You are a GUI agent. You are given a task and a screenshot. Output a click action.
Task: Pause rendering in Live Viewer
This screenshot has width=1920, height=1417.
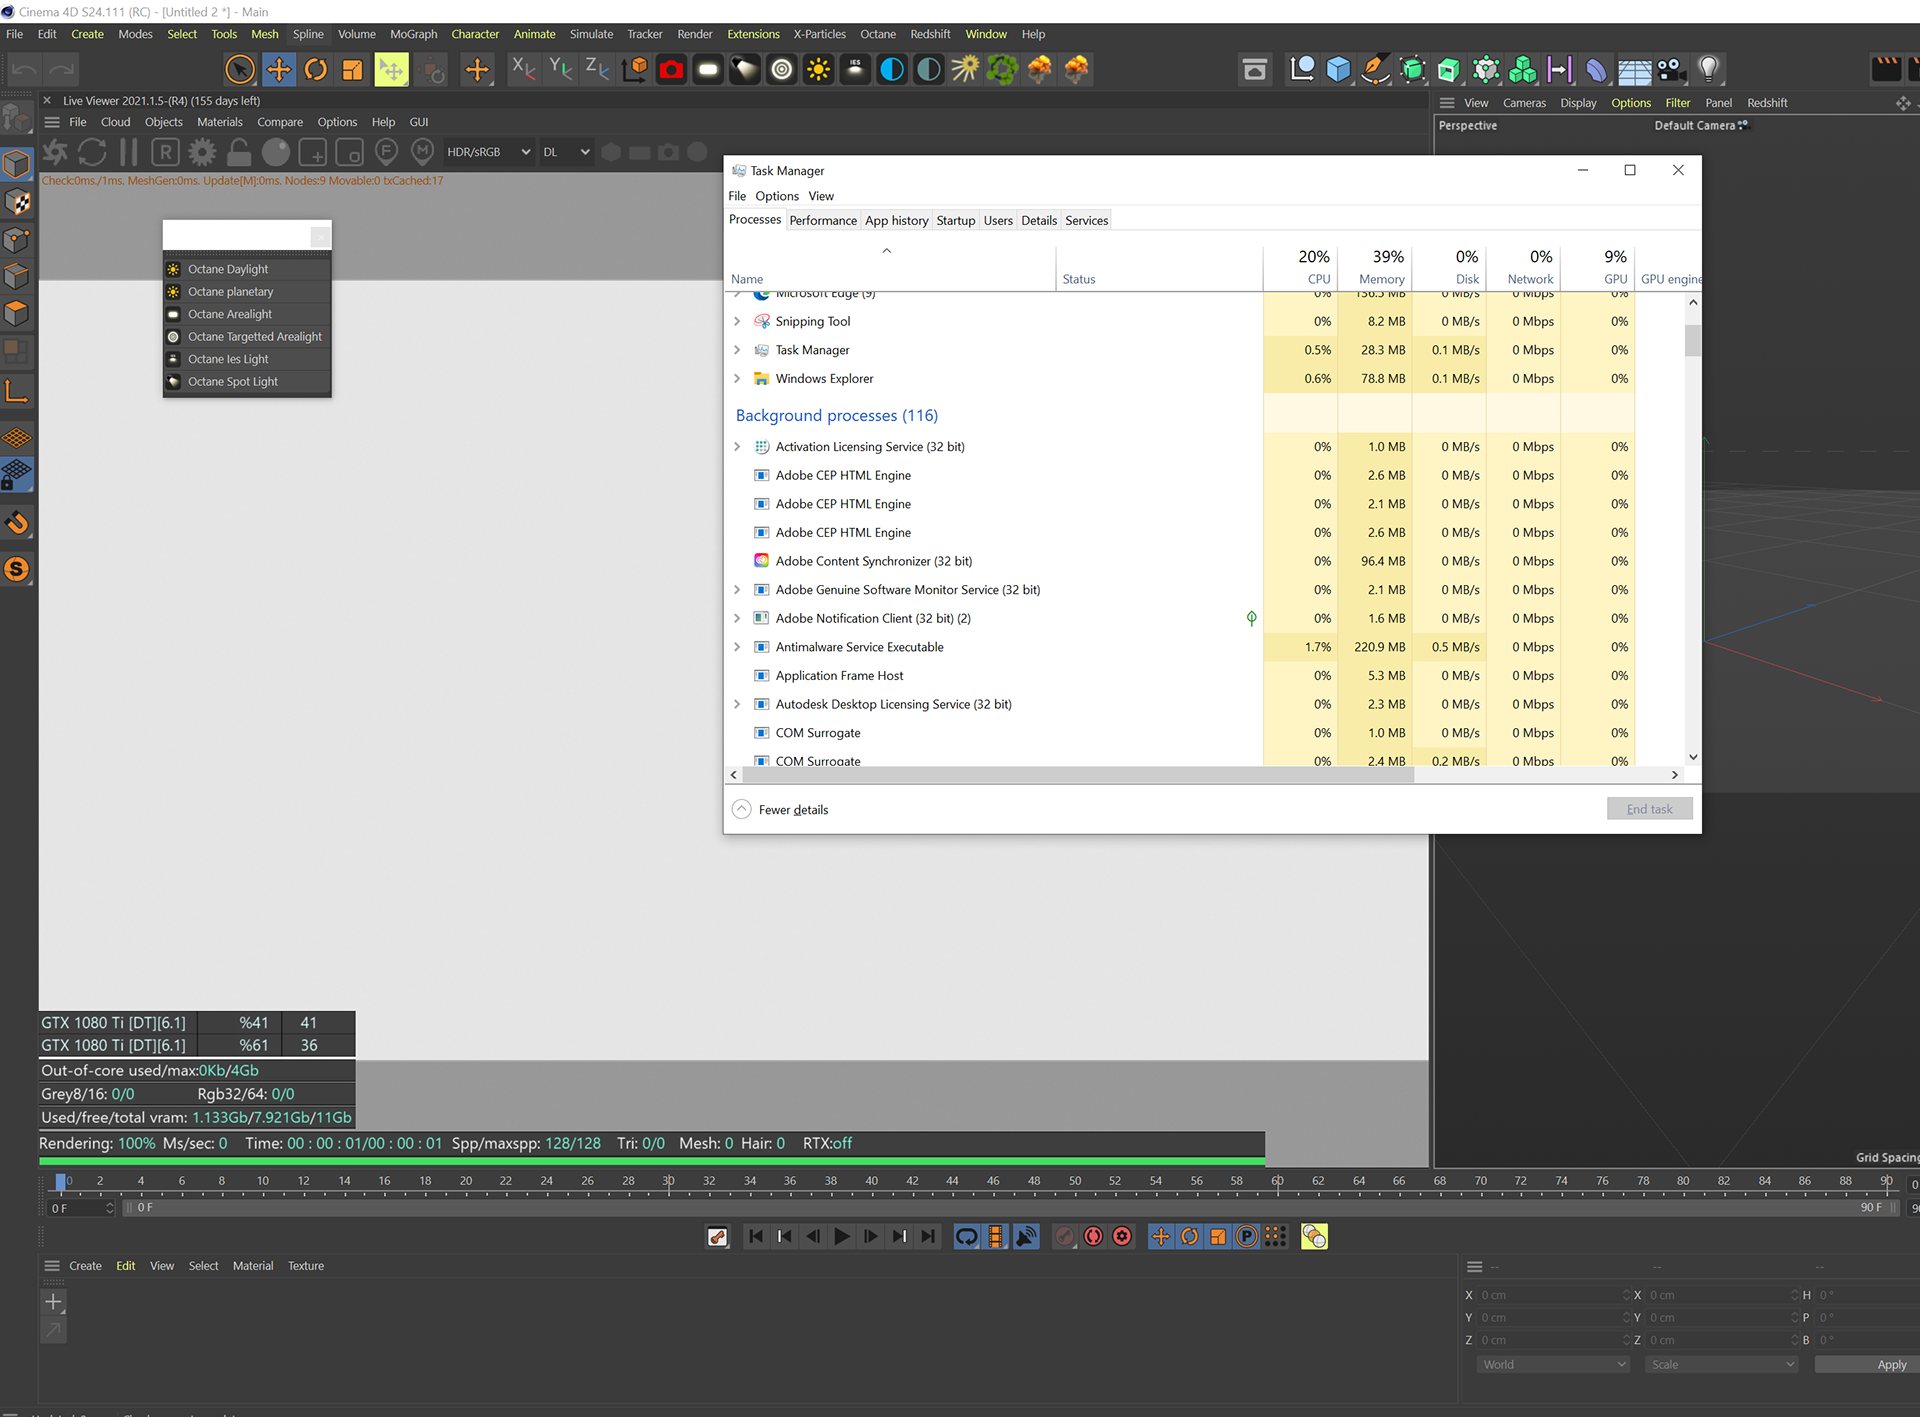coord(129,152)
